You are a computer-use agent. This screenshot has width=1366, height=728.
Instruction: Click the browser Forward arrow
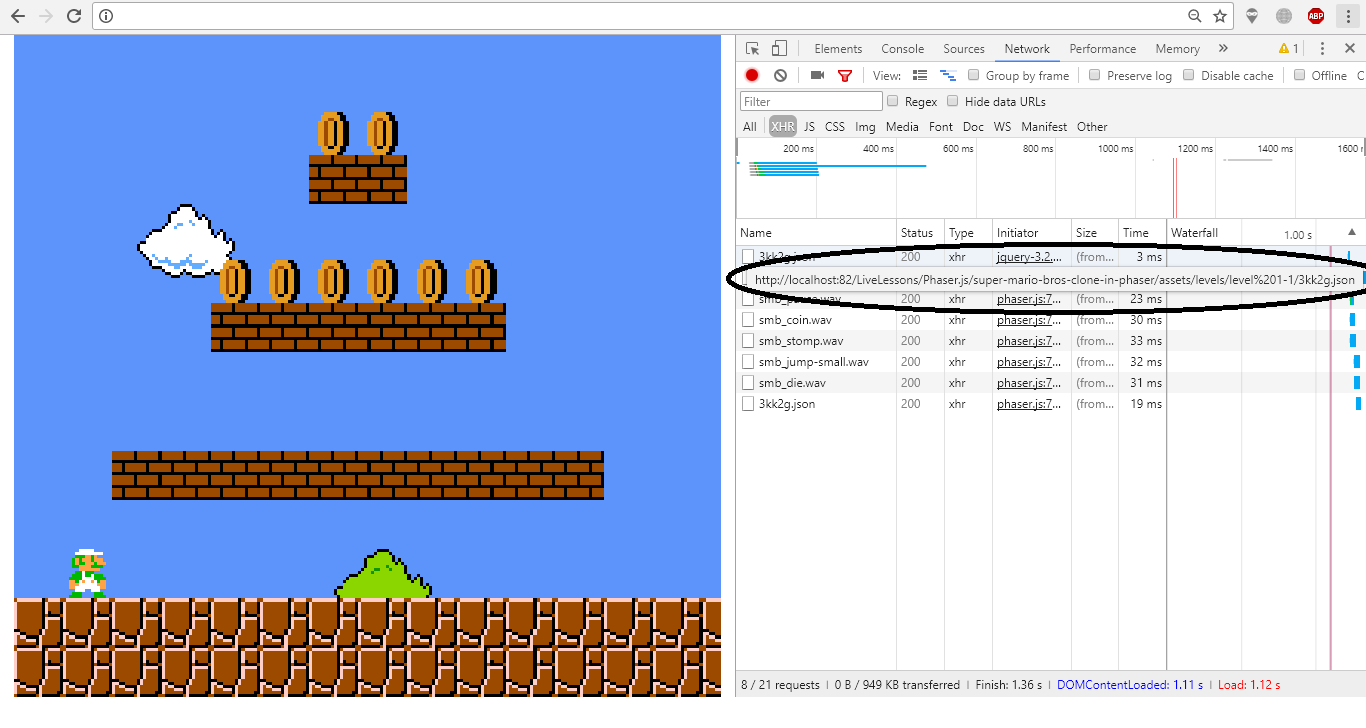click(45, 16)
